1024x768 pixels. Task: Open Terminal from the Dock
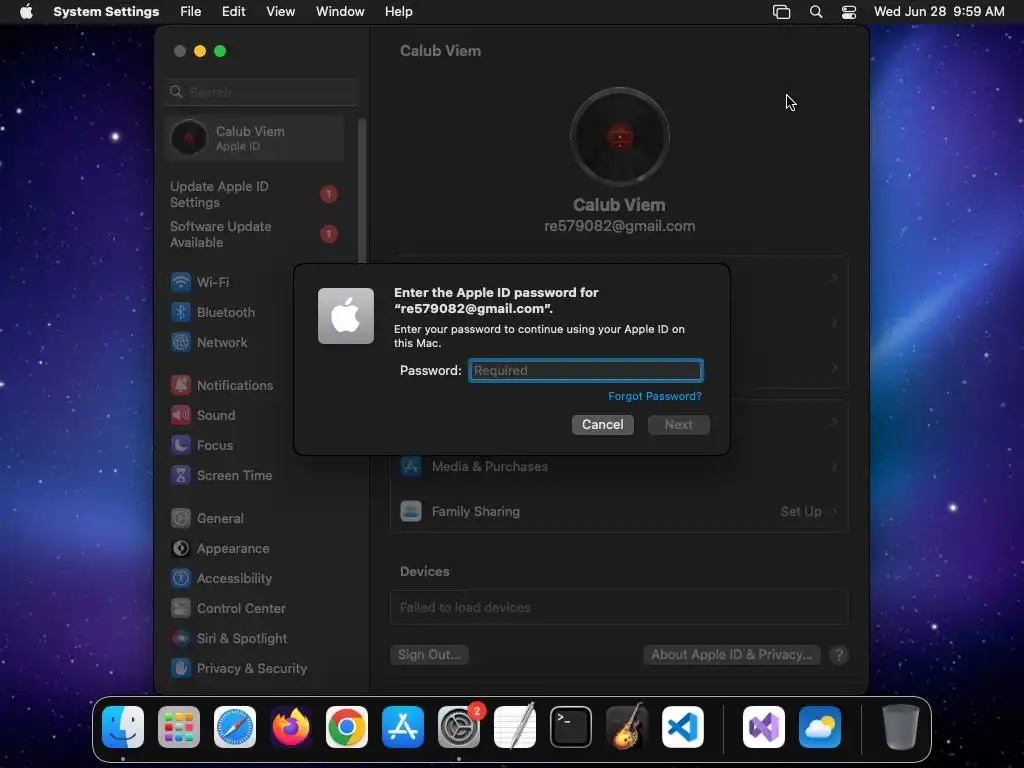pos(571,727)
